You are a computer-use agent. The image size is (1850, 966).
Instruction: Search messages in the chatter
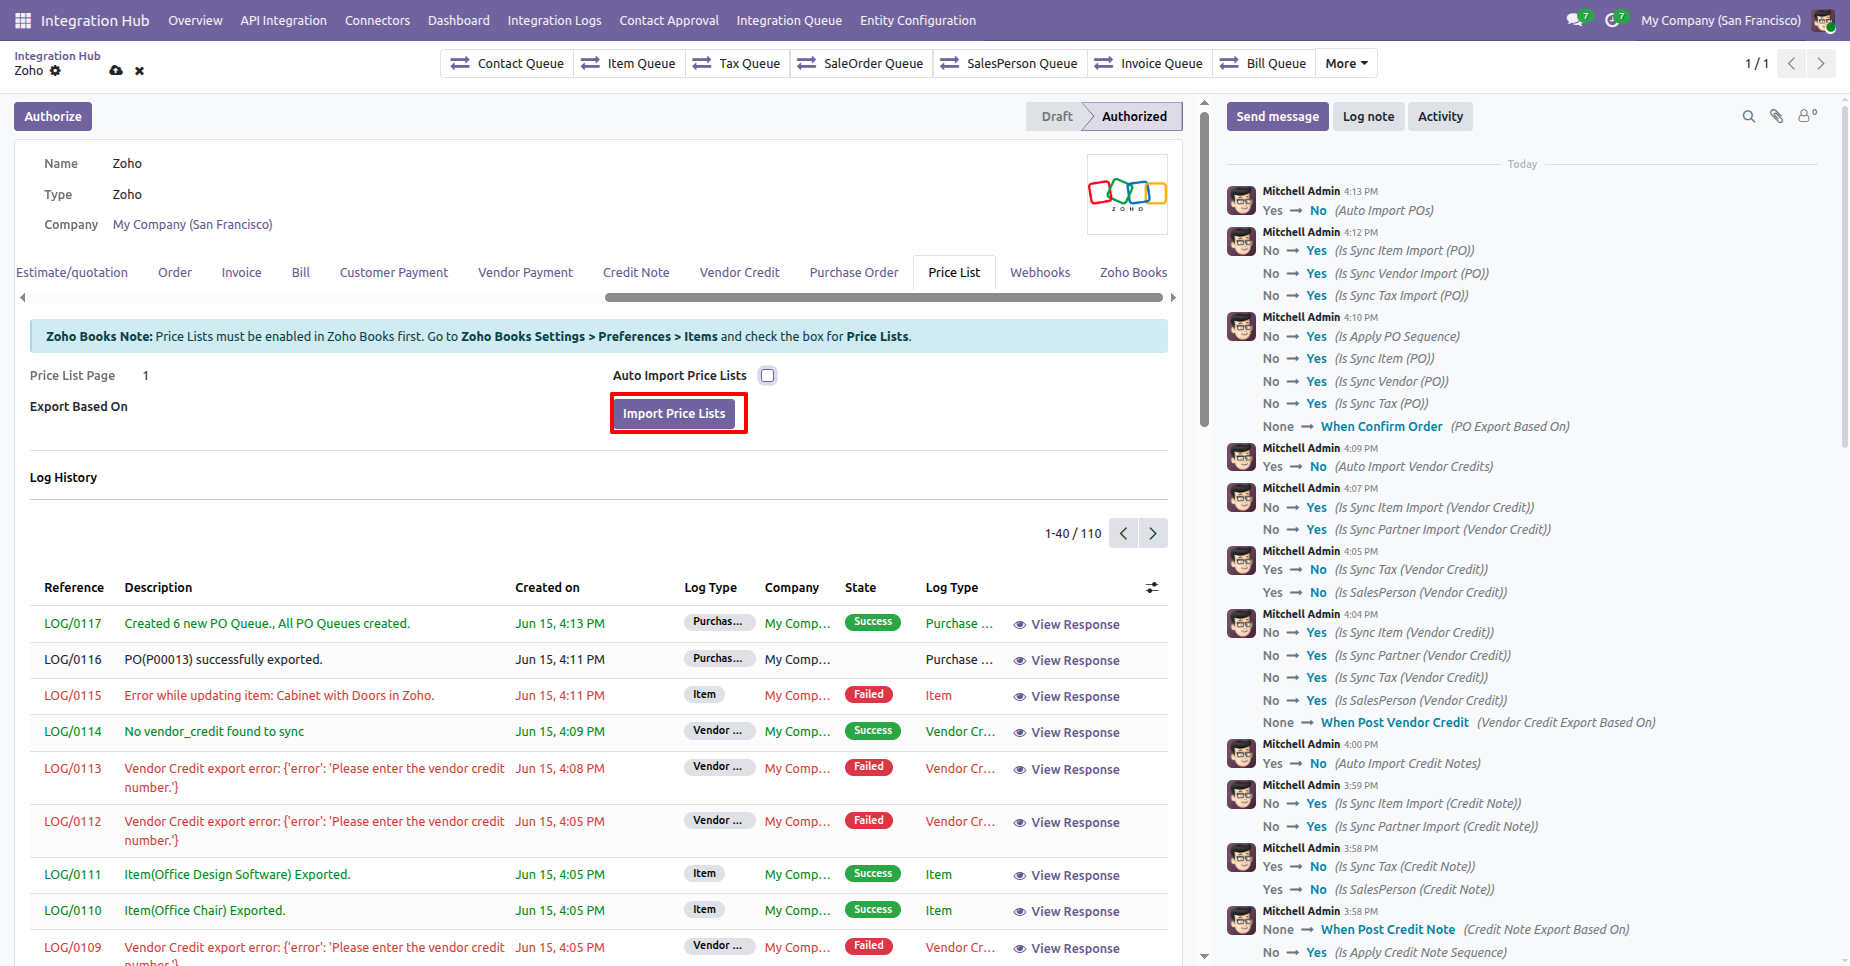coord(1749,117)
